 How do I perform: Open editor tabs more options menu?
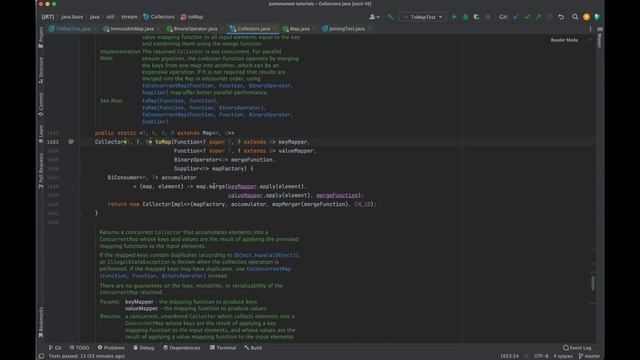pos(590,29)
